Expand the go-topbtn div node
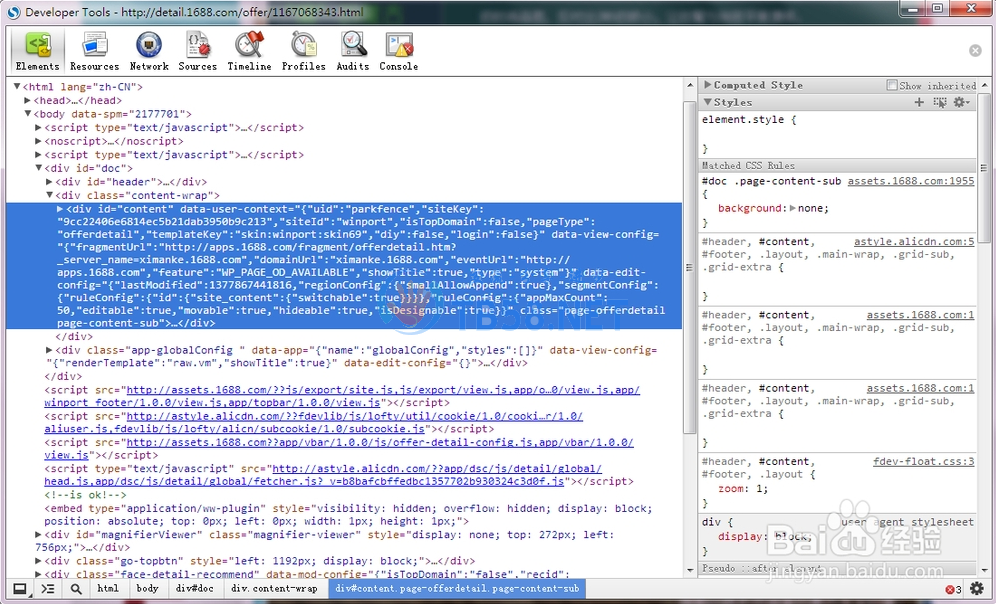 point(39,561)
